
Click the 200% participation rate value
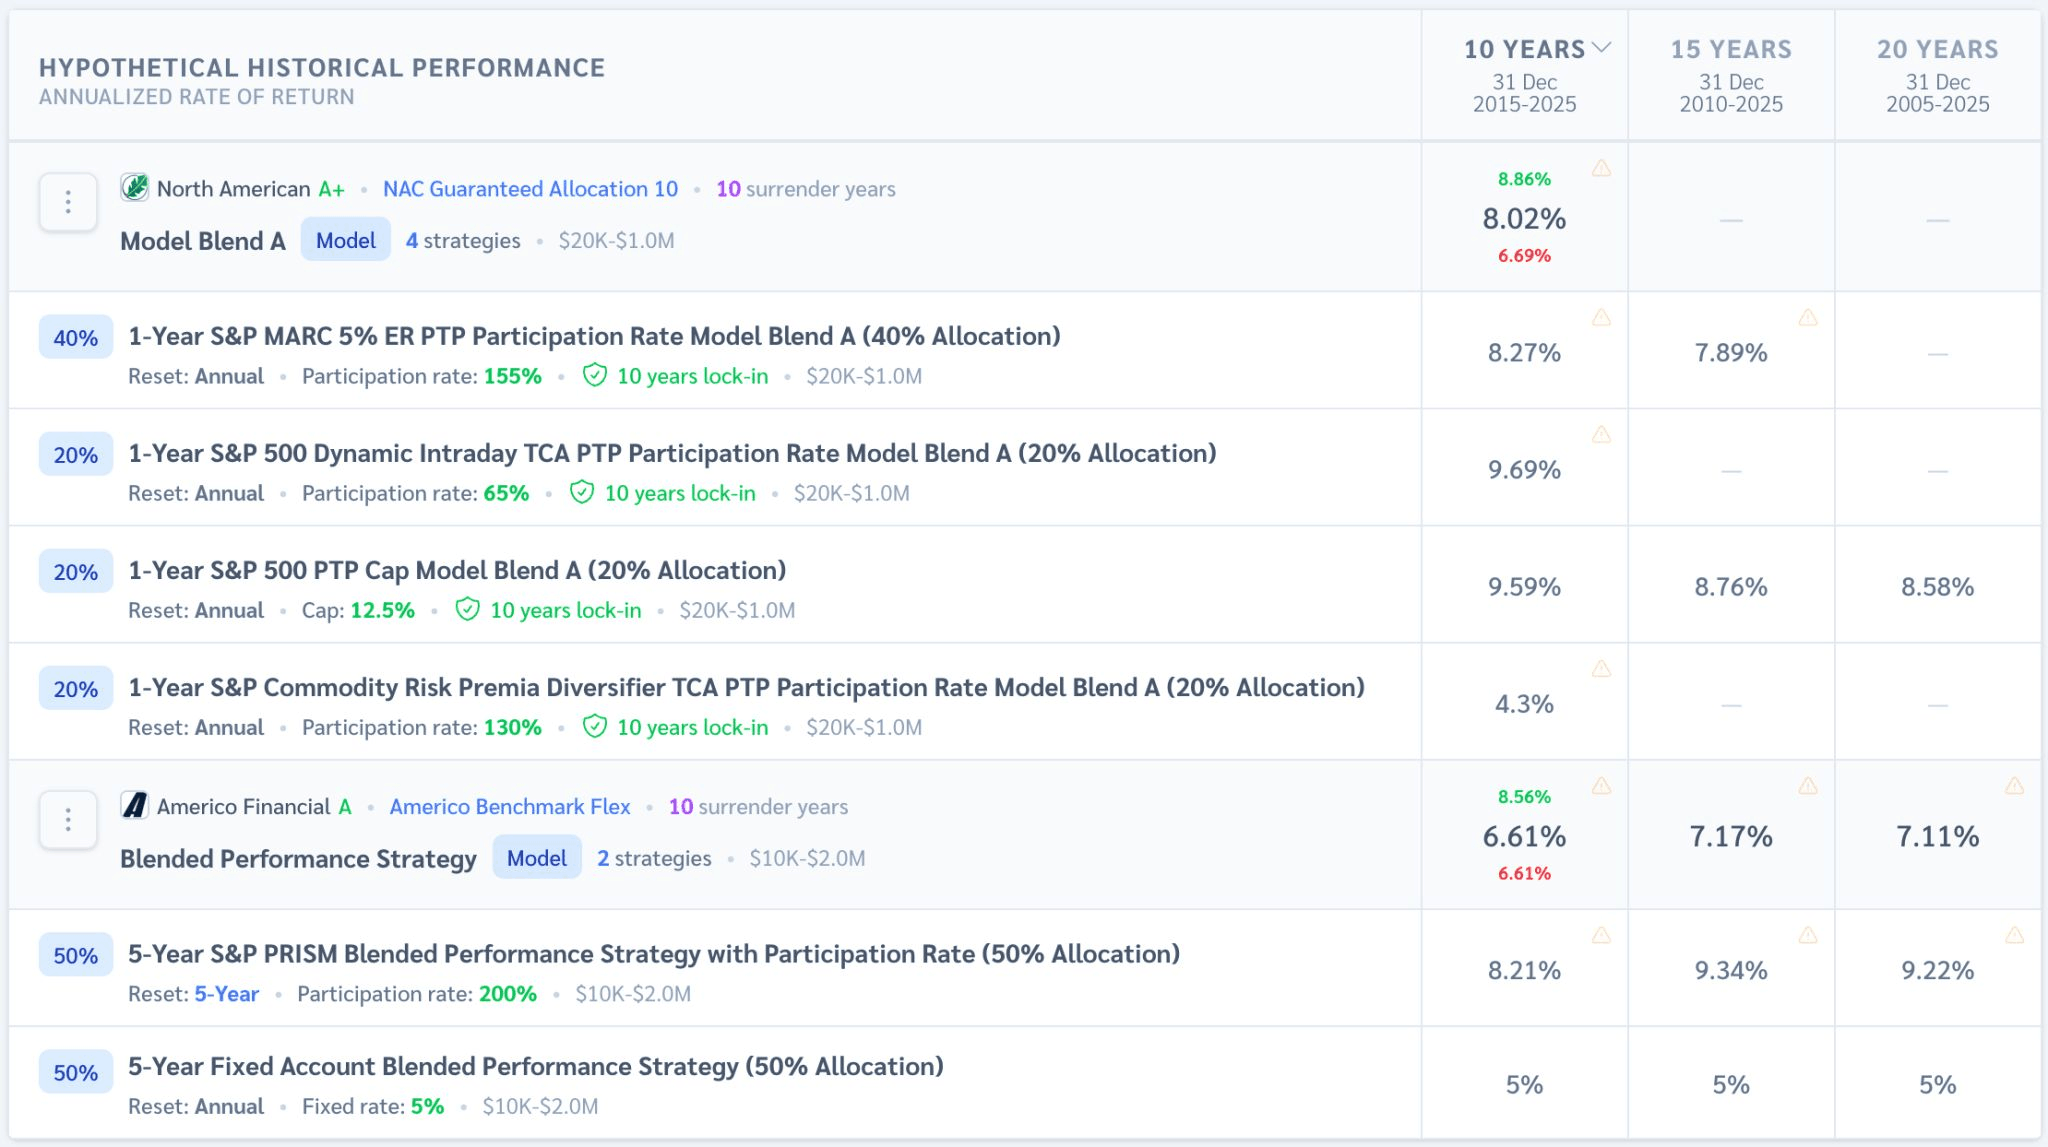[x=508, y=994]
